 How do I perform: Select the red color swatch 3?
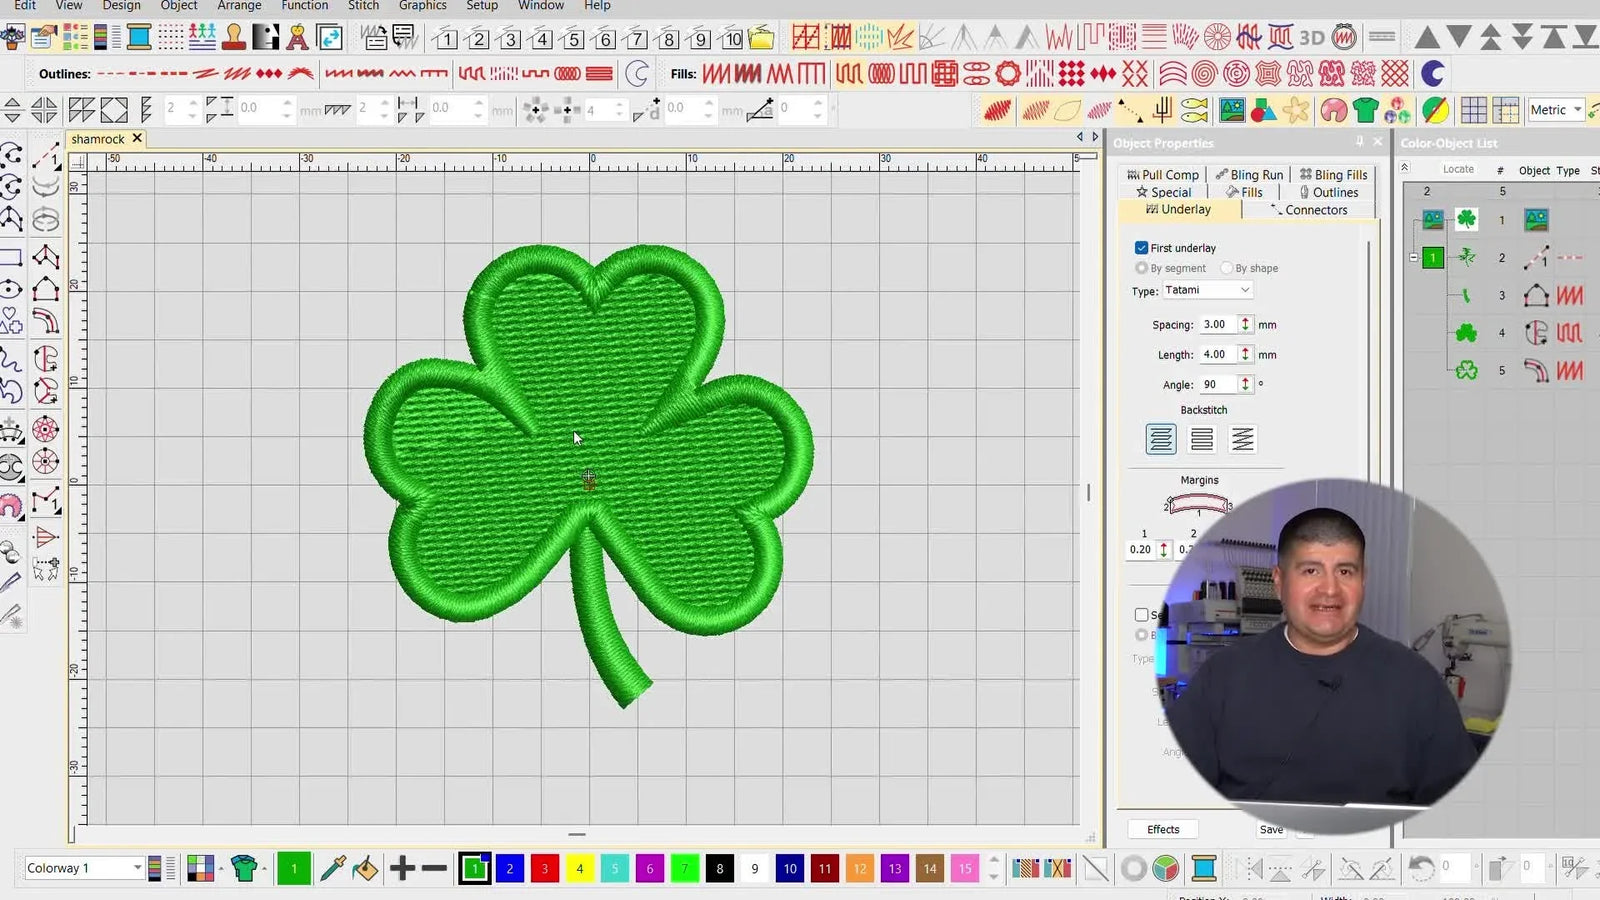point(545,868)
